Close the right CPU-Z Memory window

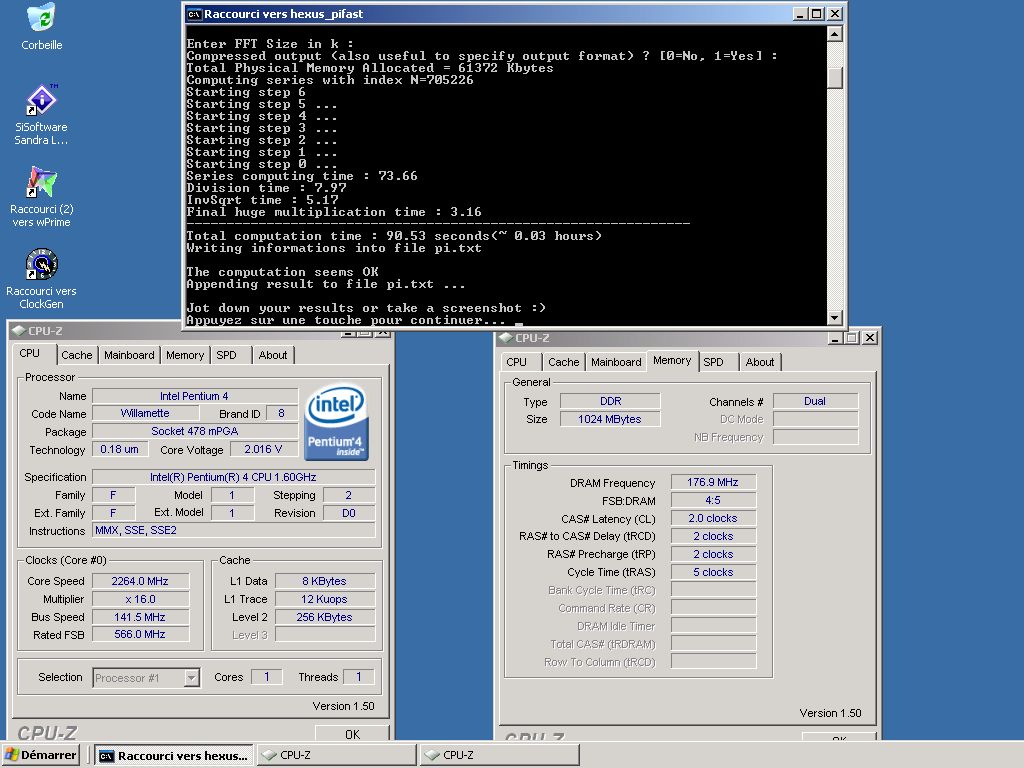coord(870,338)
